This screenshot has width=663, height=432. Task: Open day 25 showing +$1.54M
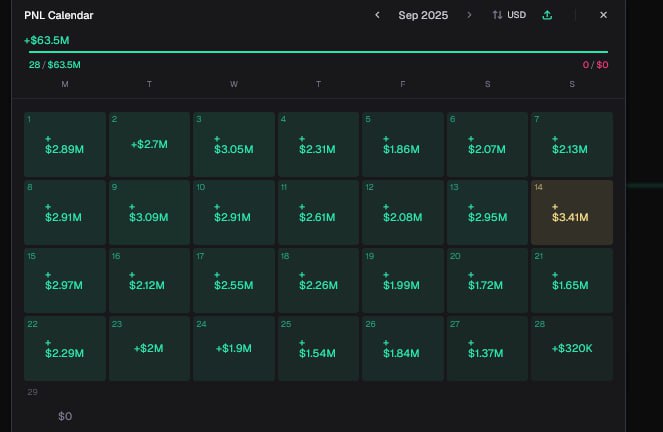[318, 349]
